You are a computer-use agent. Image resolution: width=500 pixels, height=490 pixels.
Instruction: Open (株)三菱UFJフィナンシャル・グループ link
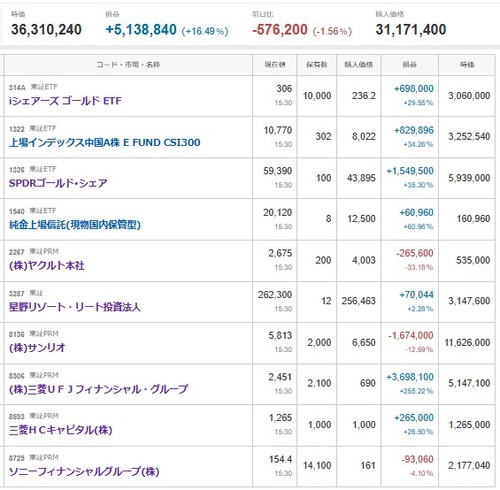98,389
